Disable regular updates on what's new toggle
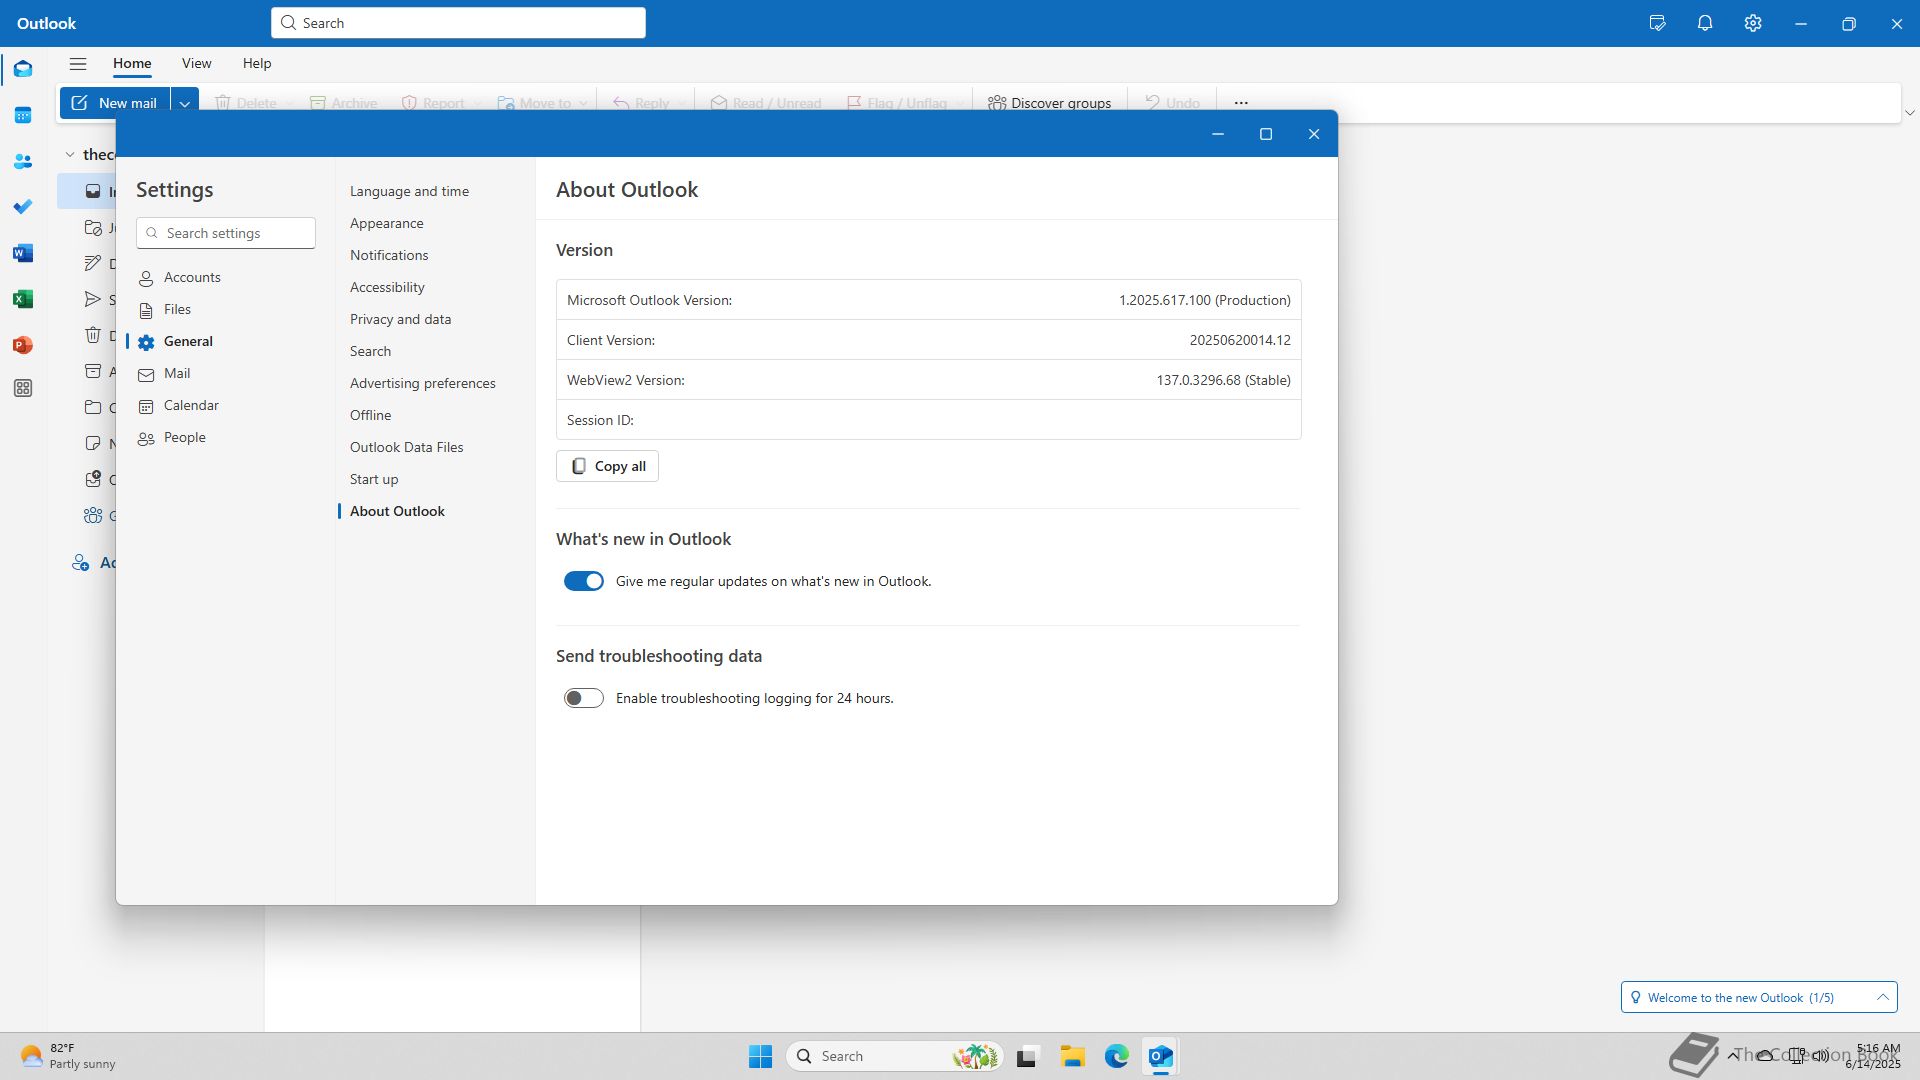 [583, 581]
